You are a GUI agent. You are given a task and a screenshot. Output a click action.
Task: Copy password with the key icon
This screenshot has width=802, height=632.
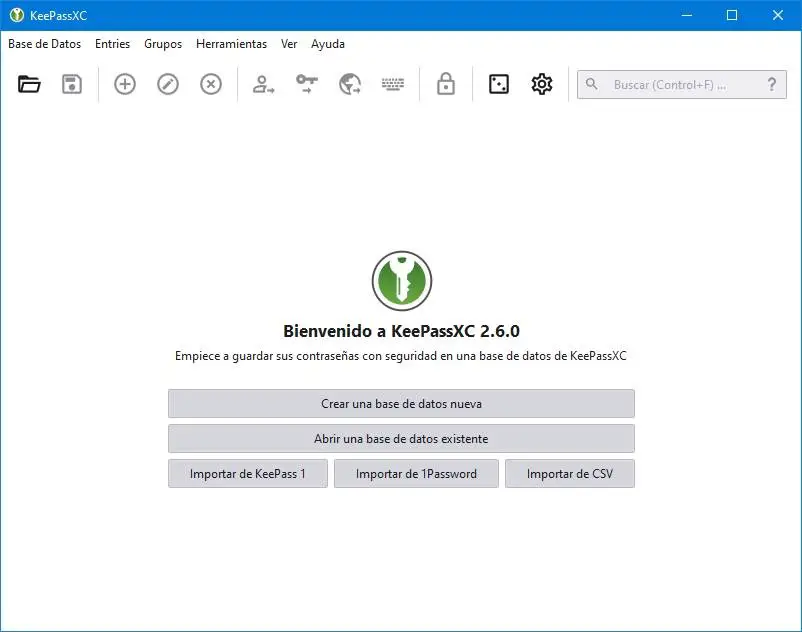(307, 84)
